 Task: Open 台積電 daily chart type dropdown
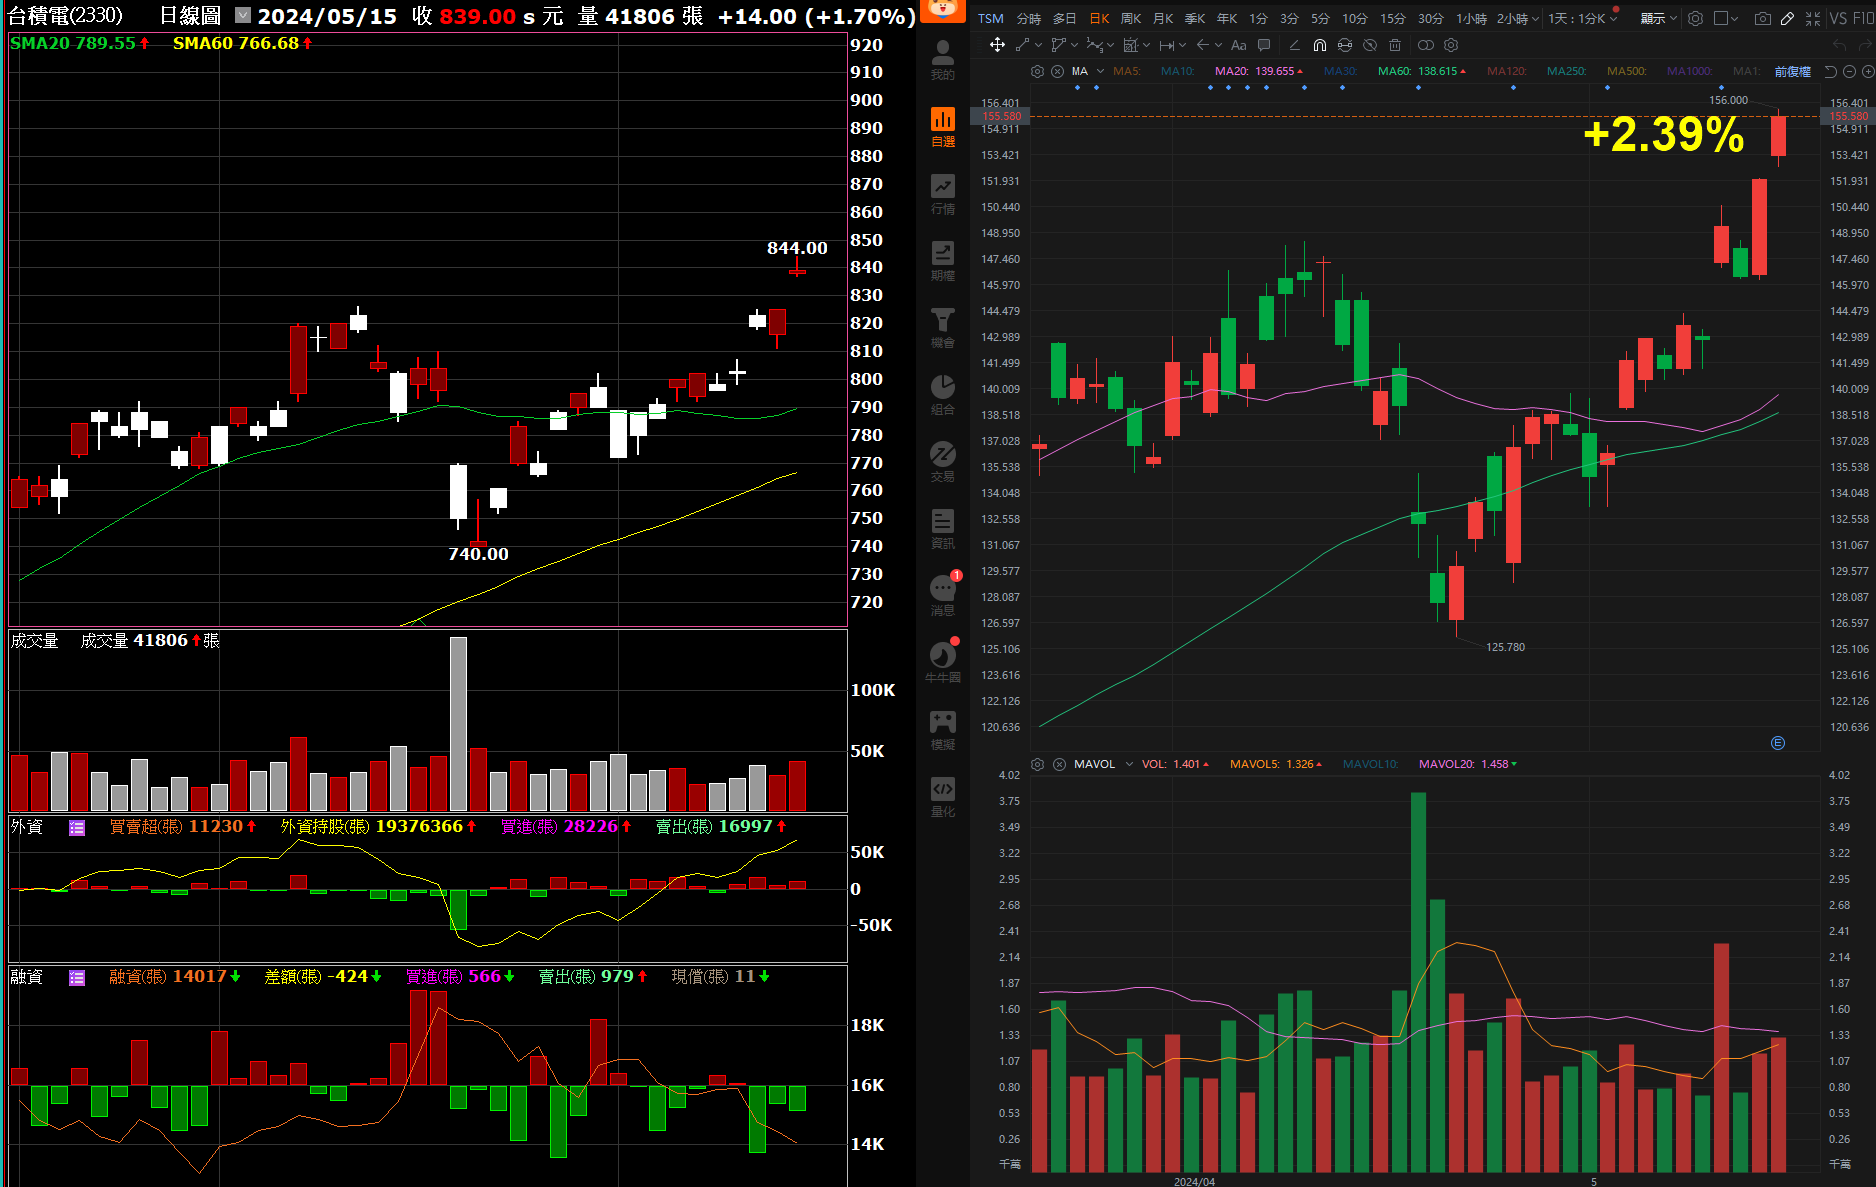(242, 15)
